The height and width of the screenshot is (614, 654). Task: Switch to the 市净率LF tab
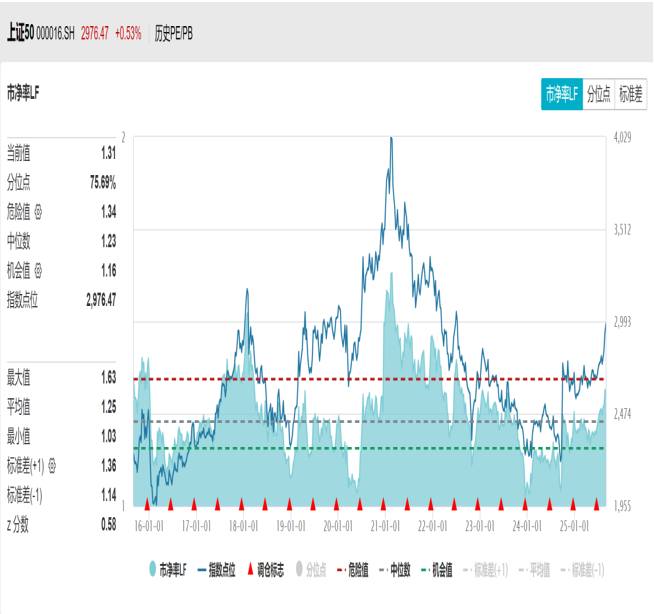point(561,94)
